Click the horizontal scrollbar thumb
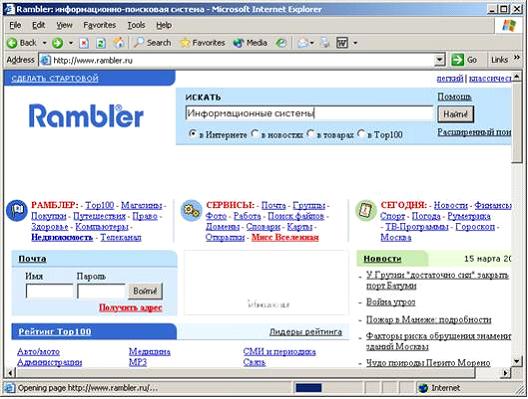528x399 pixels. [x=245, y=372]
